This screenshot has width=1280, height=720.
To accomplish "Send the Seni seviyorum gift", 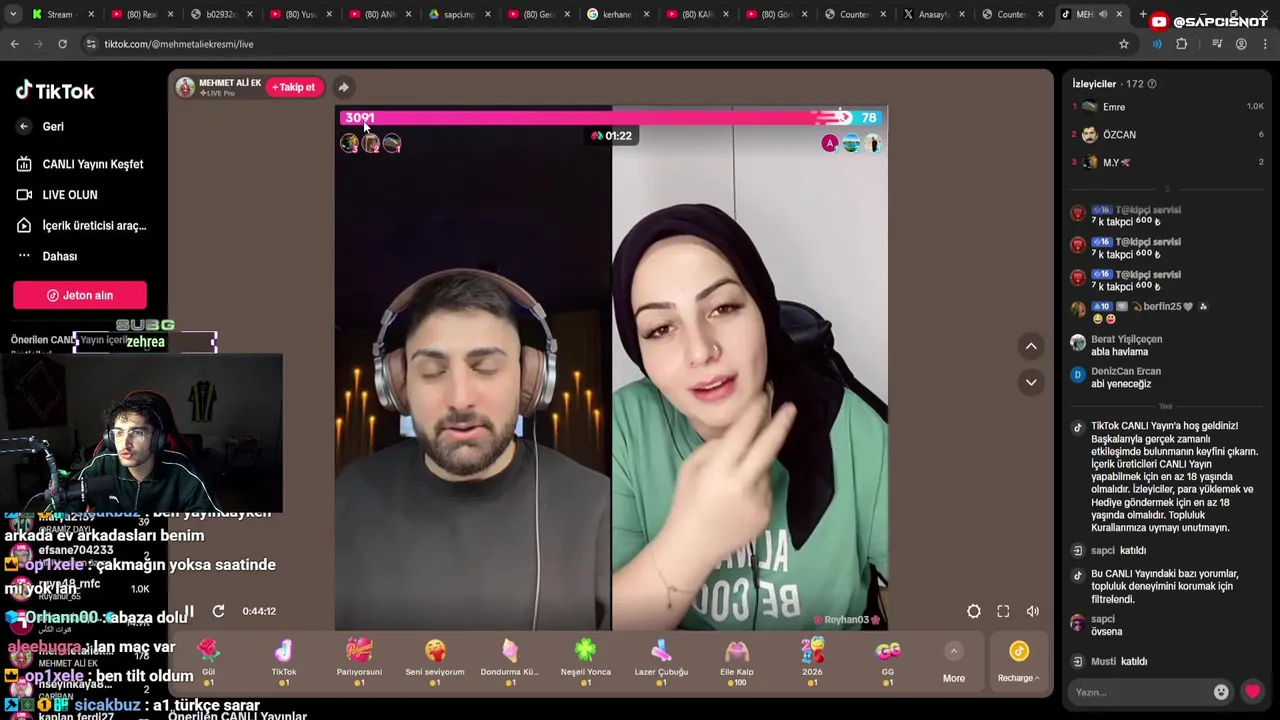I will 435,662.
